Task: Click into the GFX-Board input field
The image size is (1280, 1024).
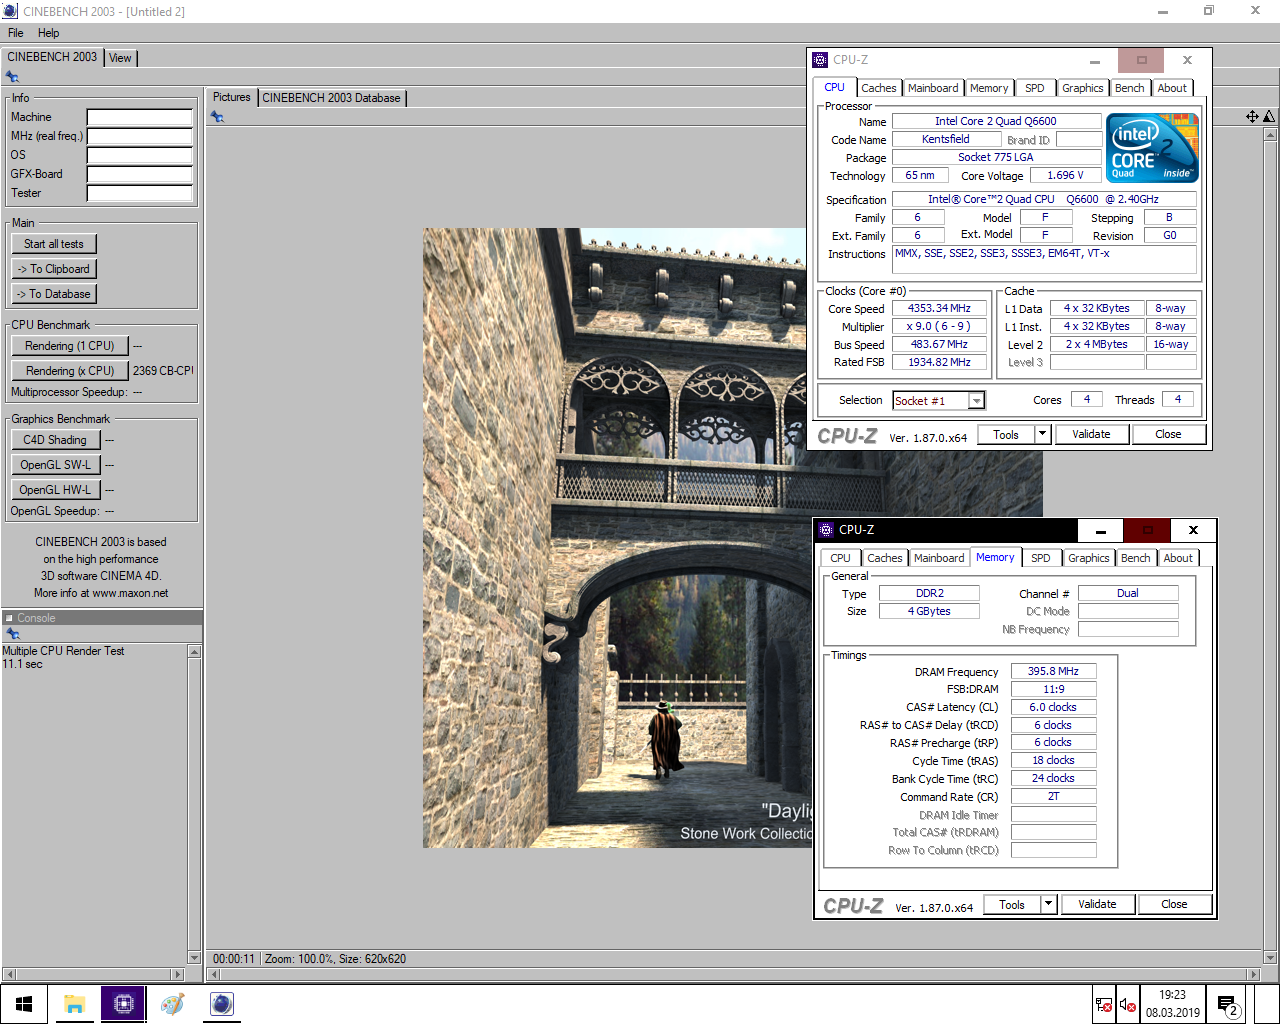Action: coord(140,174)
